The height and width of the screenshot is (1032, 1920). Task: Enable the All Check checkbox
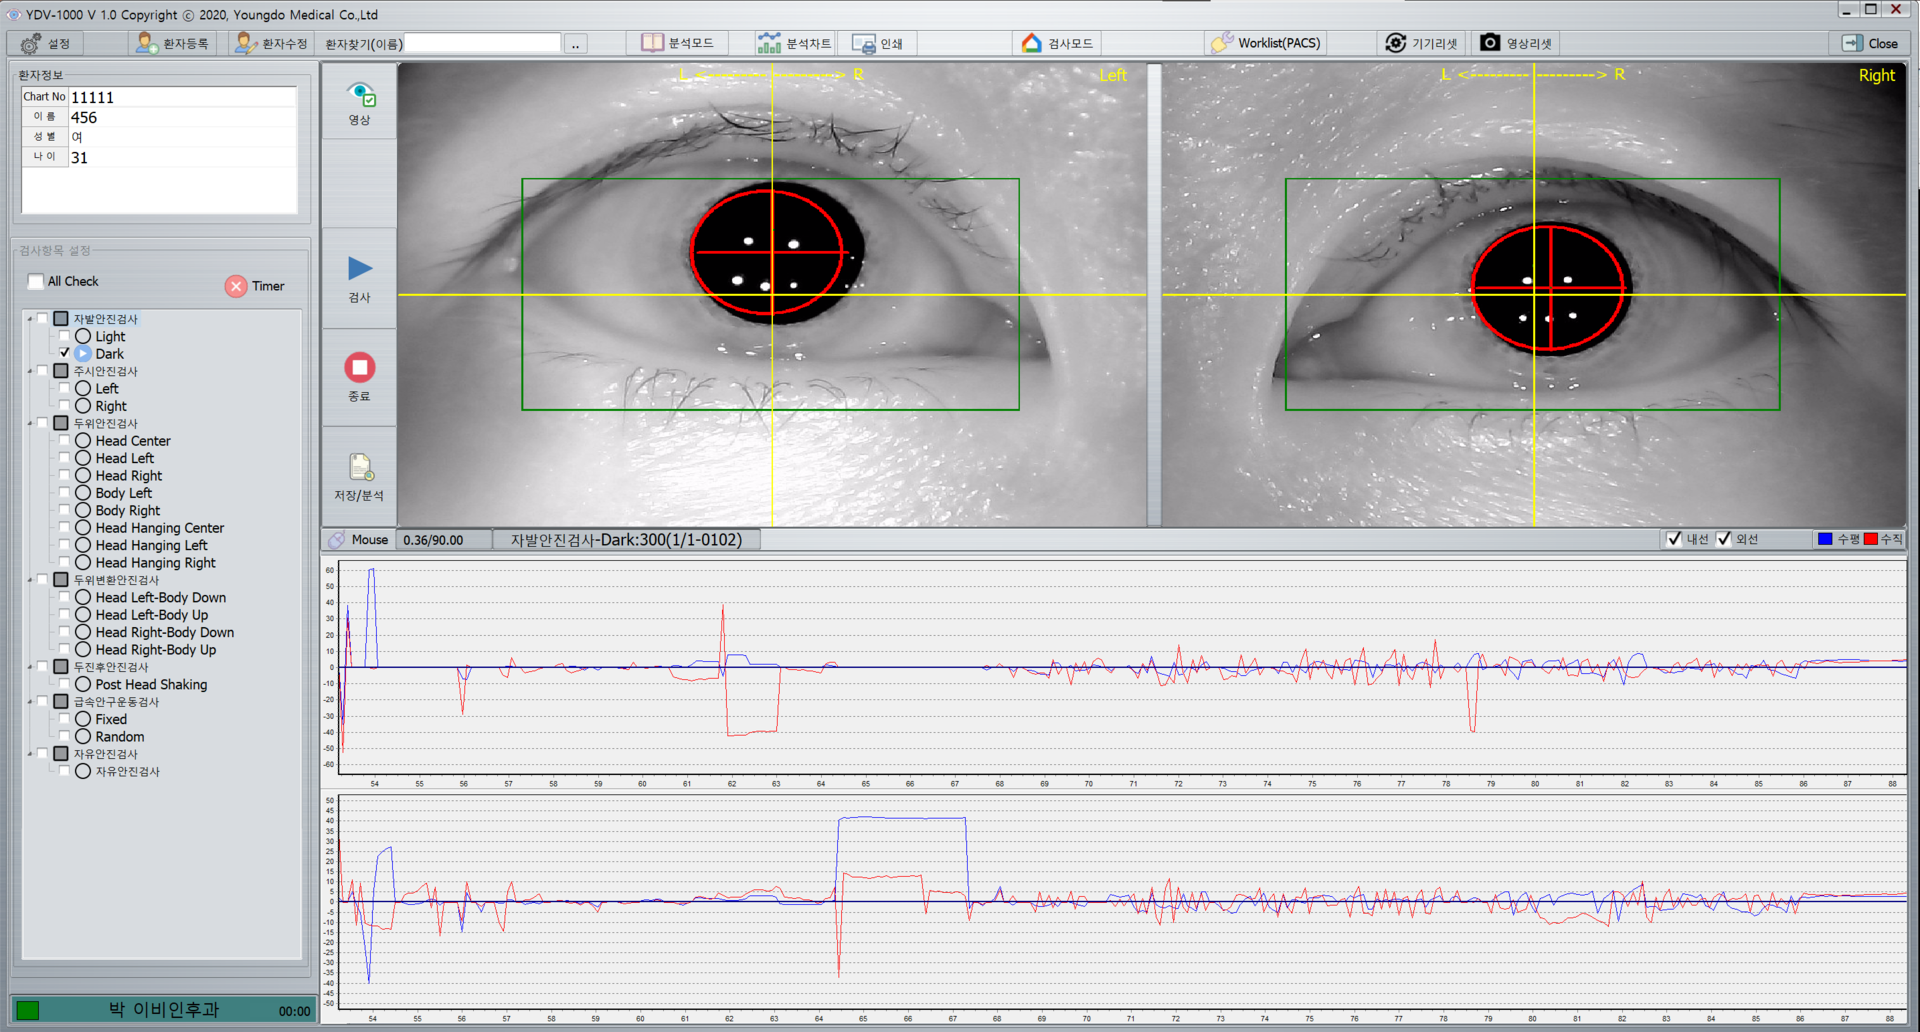tap(36, 282)
